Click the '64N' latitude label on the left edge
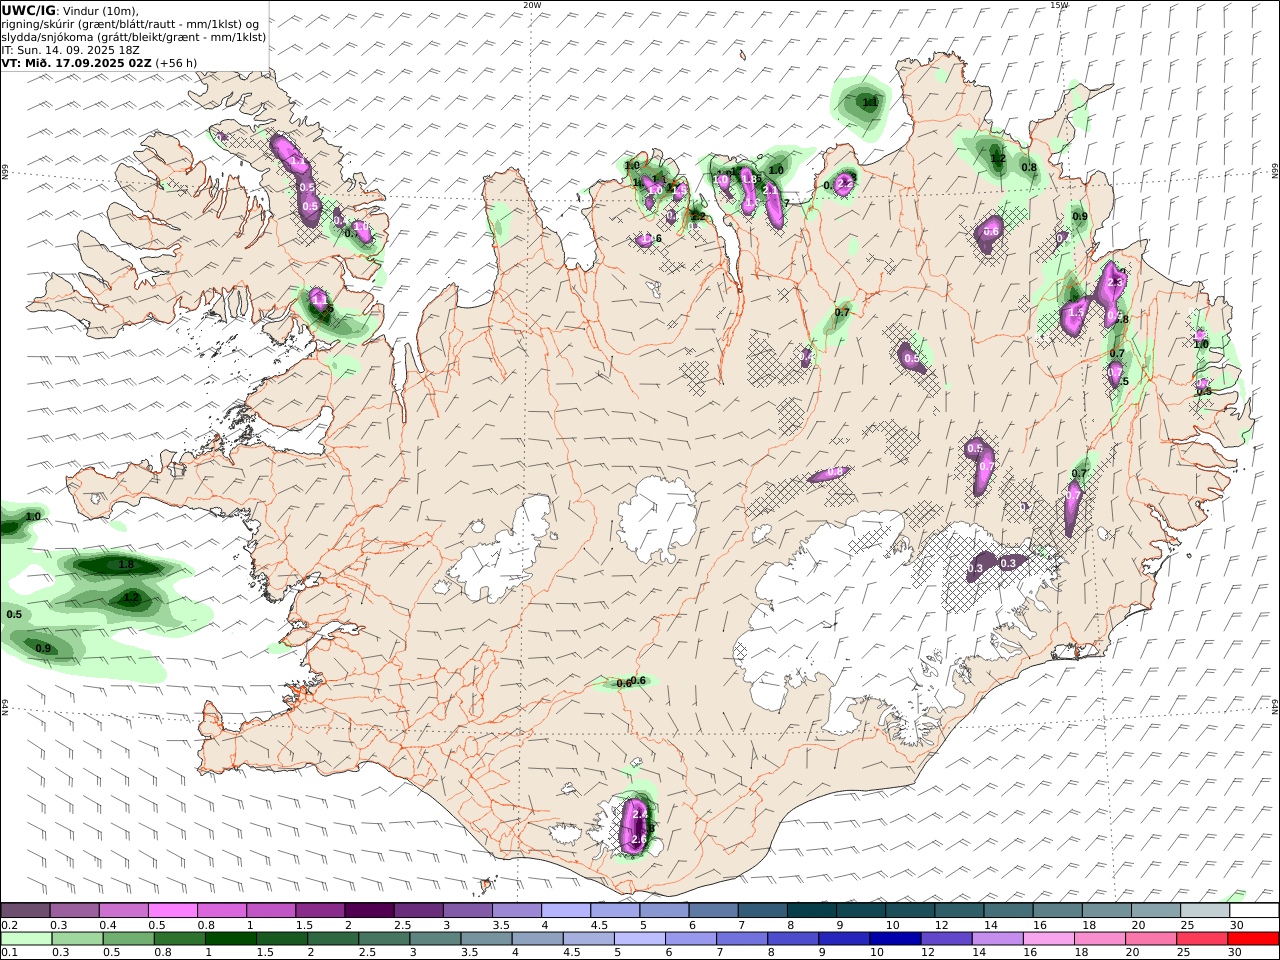 [5, 705]
